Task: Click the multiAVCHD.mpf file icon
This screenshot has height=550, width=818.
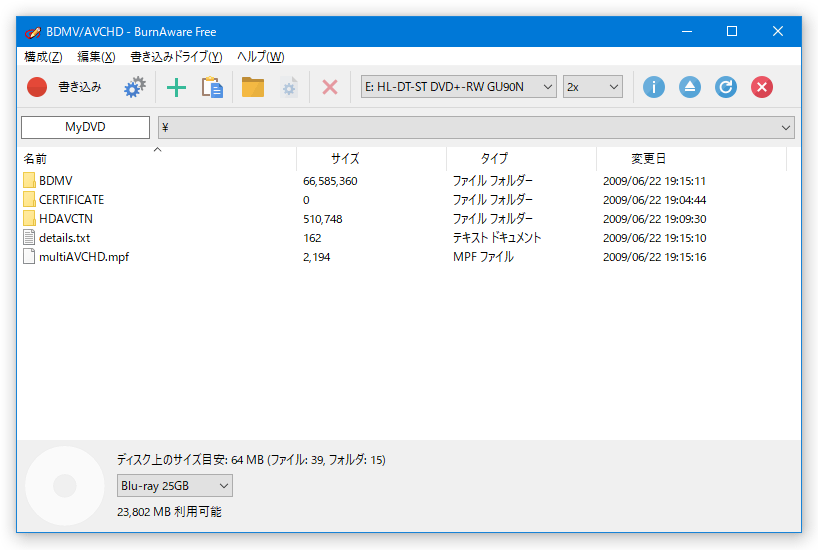Action: (29, 256)
